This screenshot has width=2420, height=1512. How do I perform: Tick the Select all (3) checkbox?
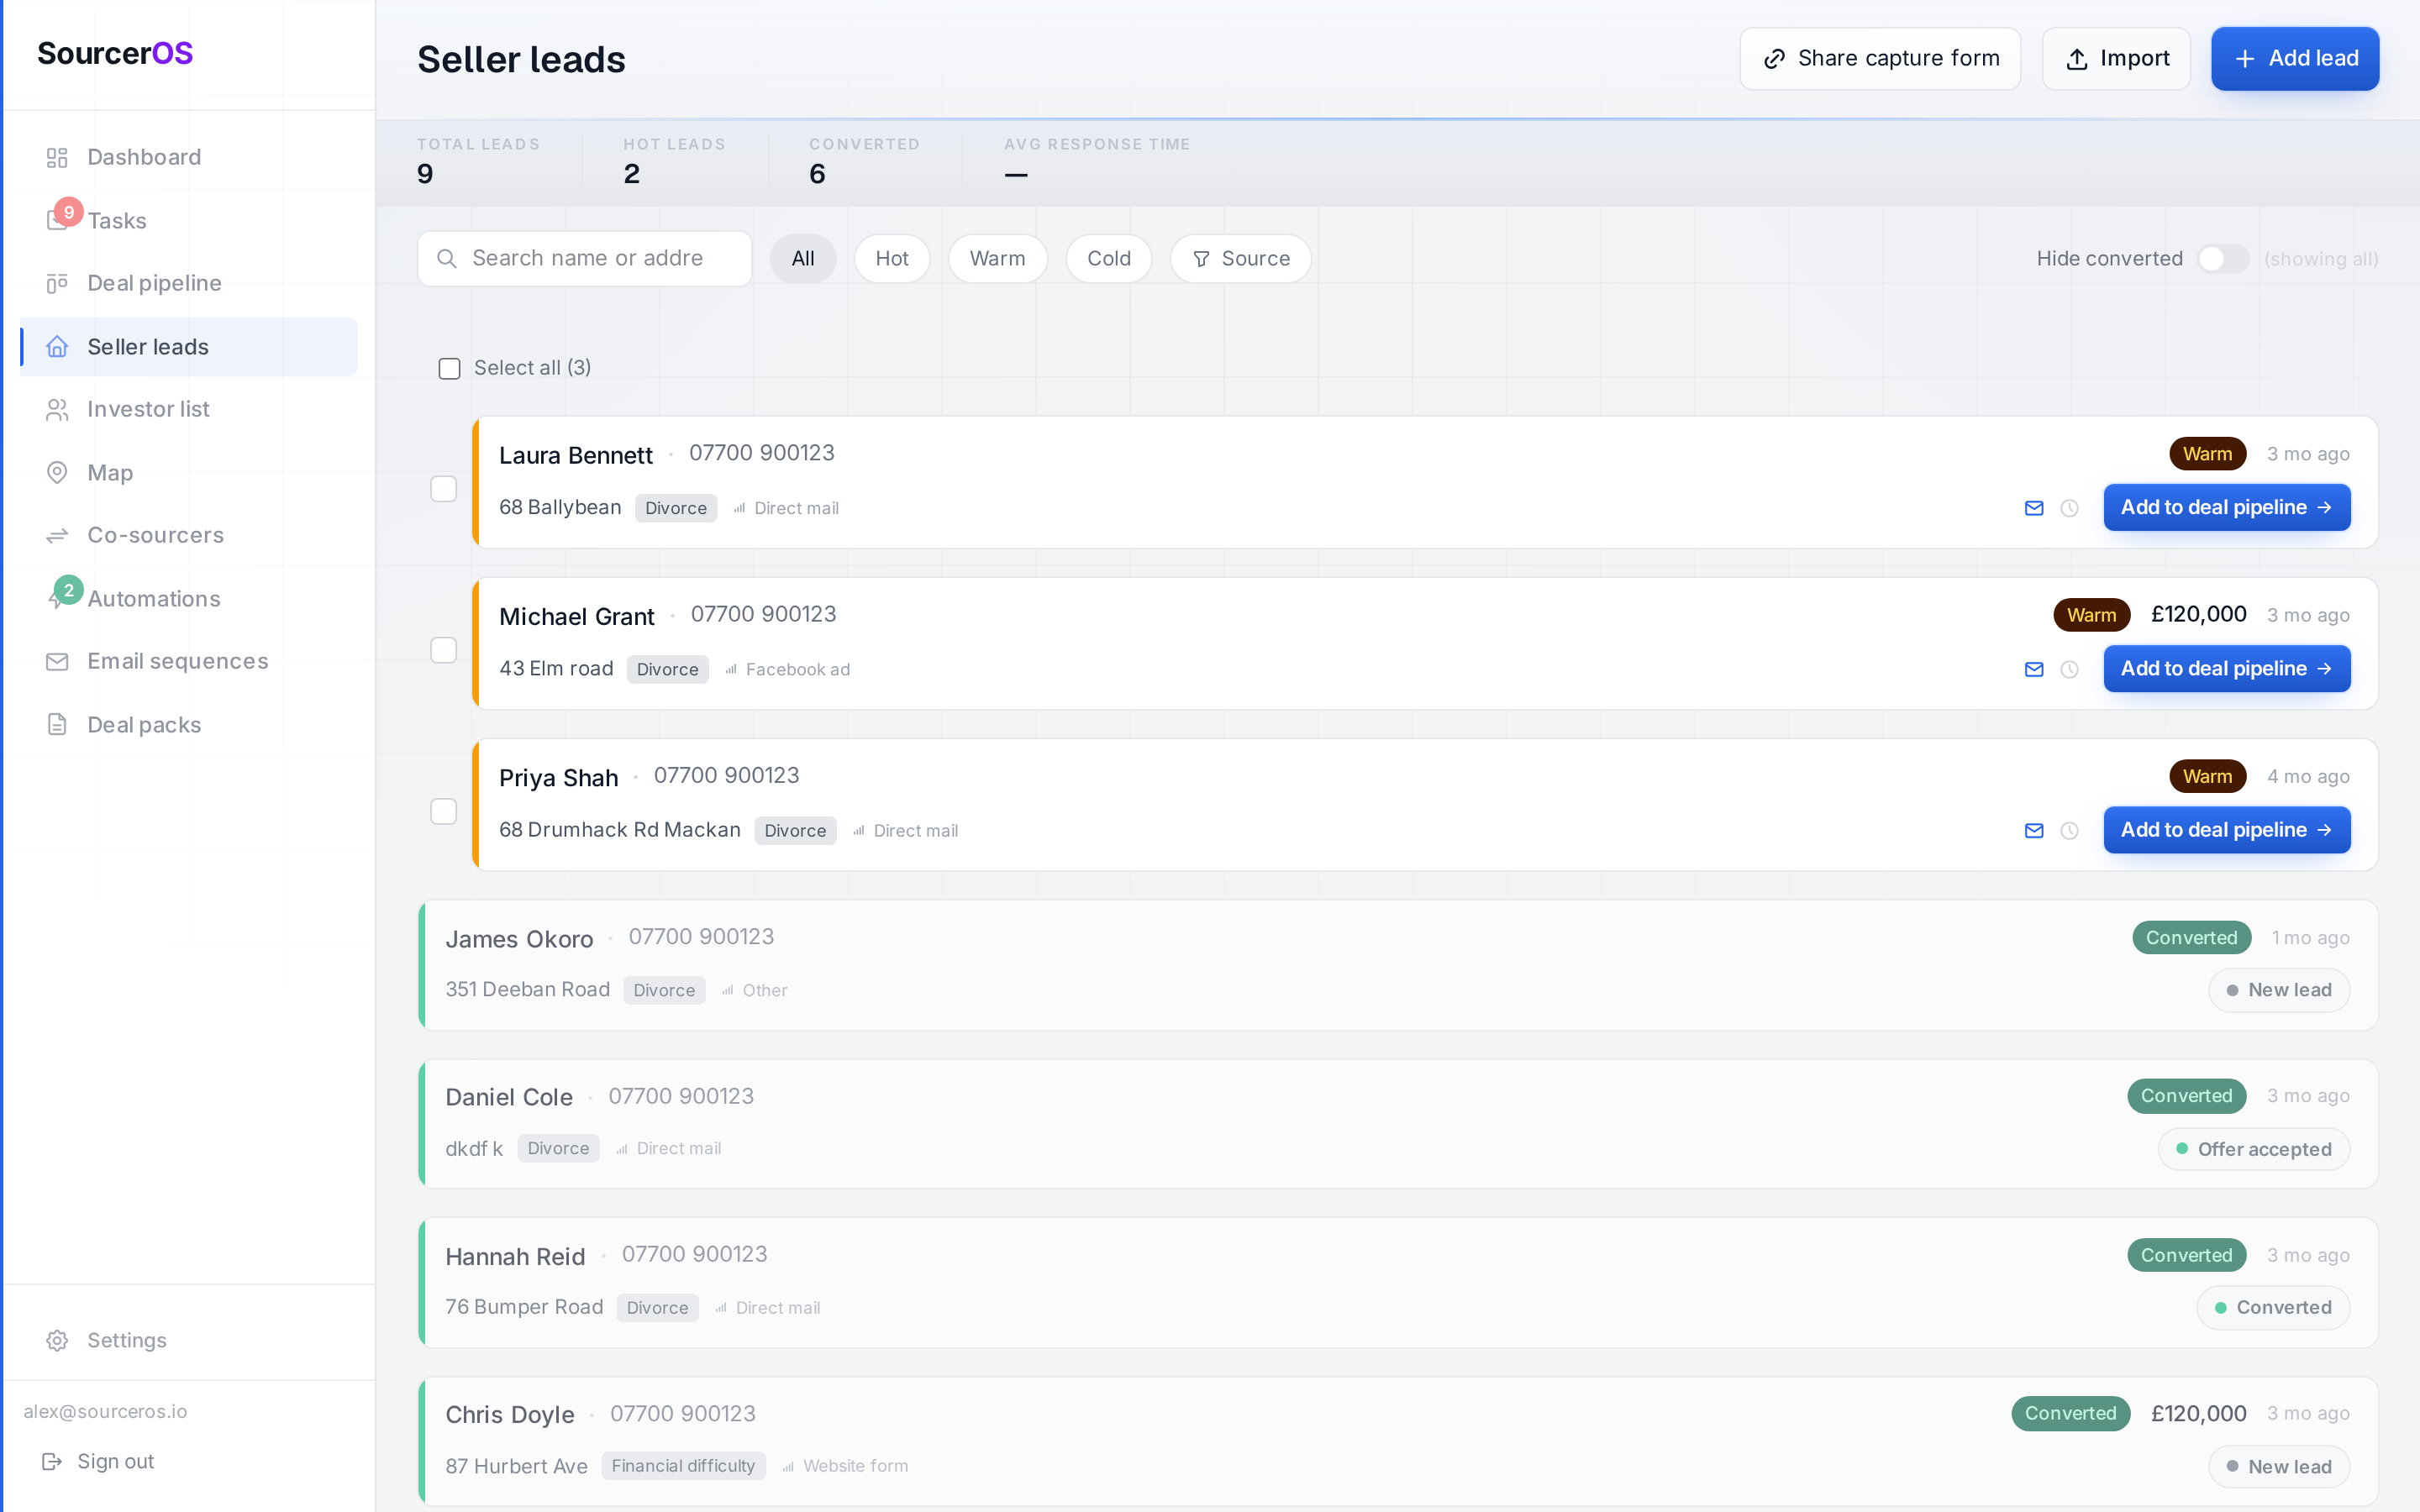coord(450,368)
